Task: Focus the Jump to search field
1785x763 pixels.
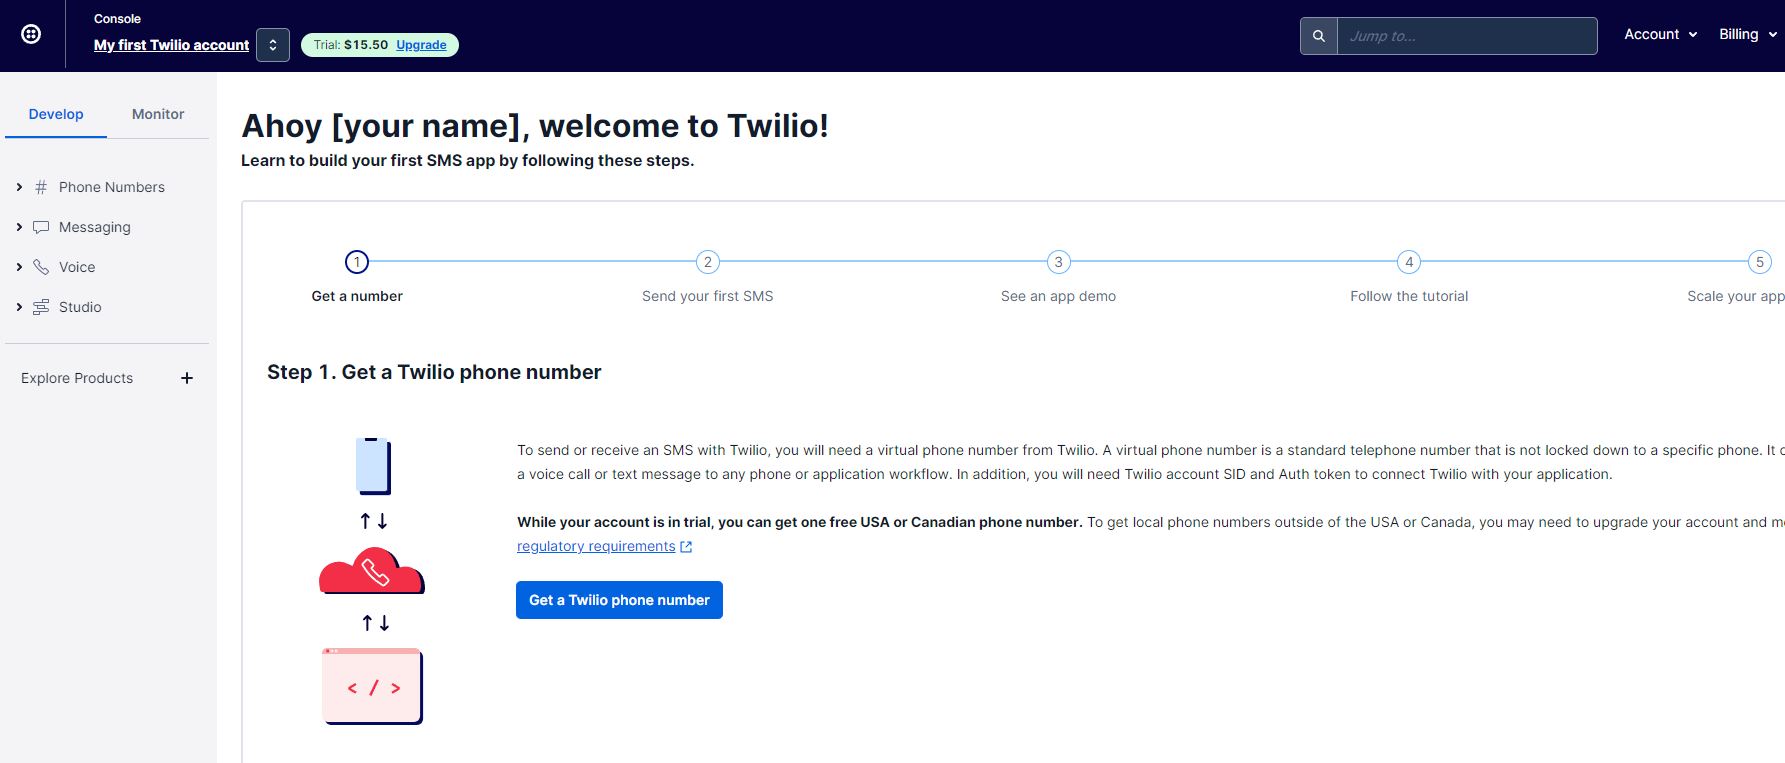Action: [x=1467, y=36]
